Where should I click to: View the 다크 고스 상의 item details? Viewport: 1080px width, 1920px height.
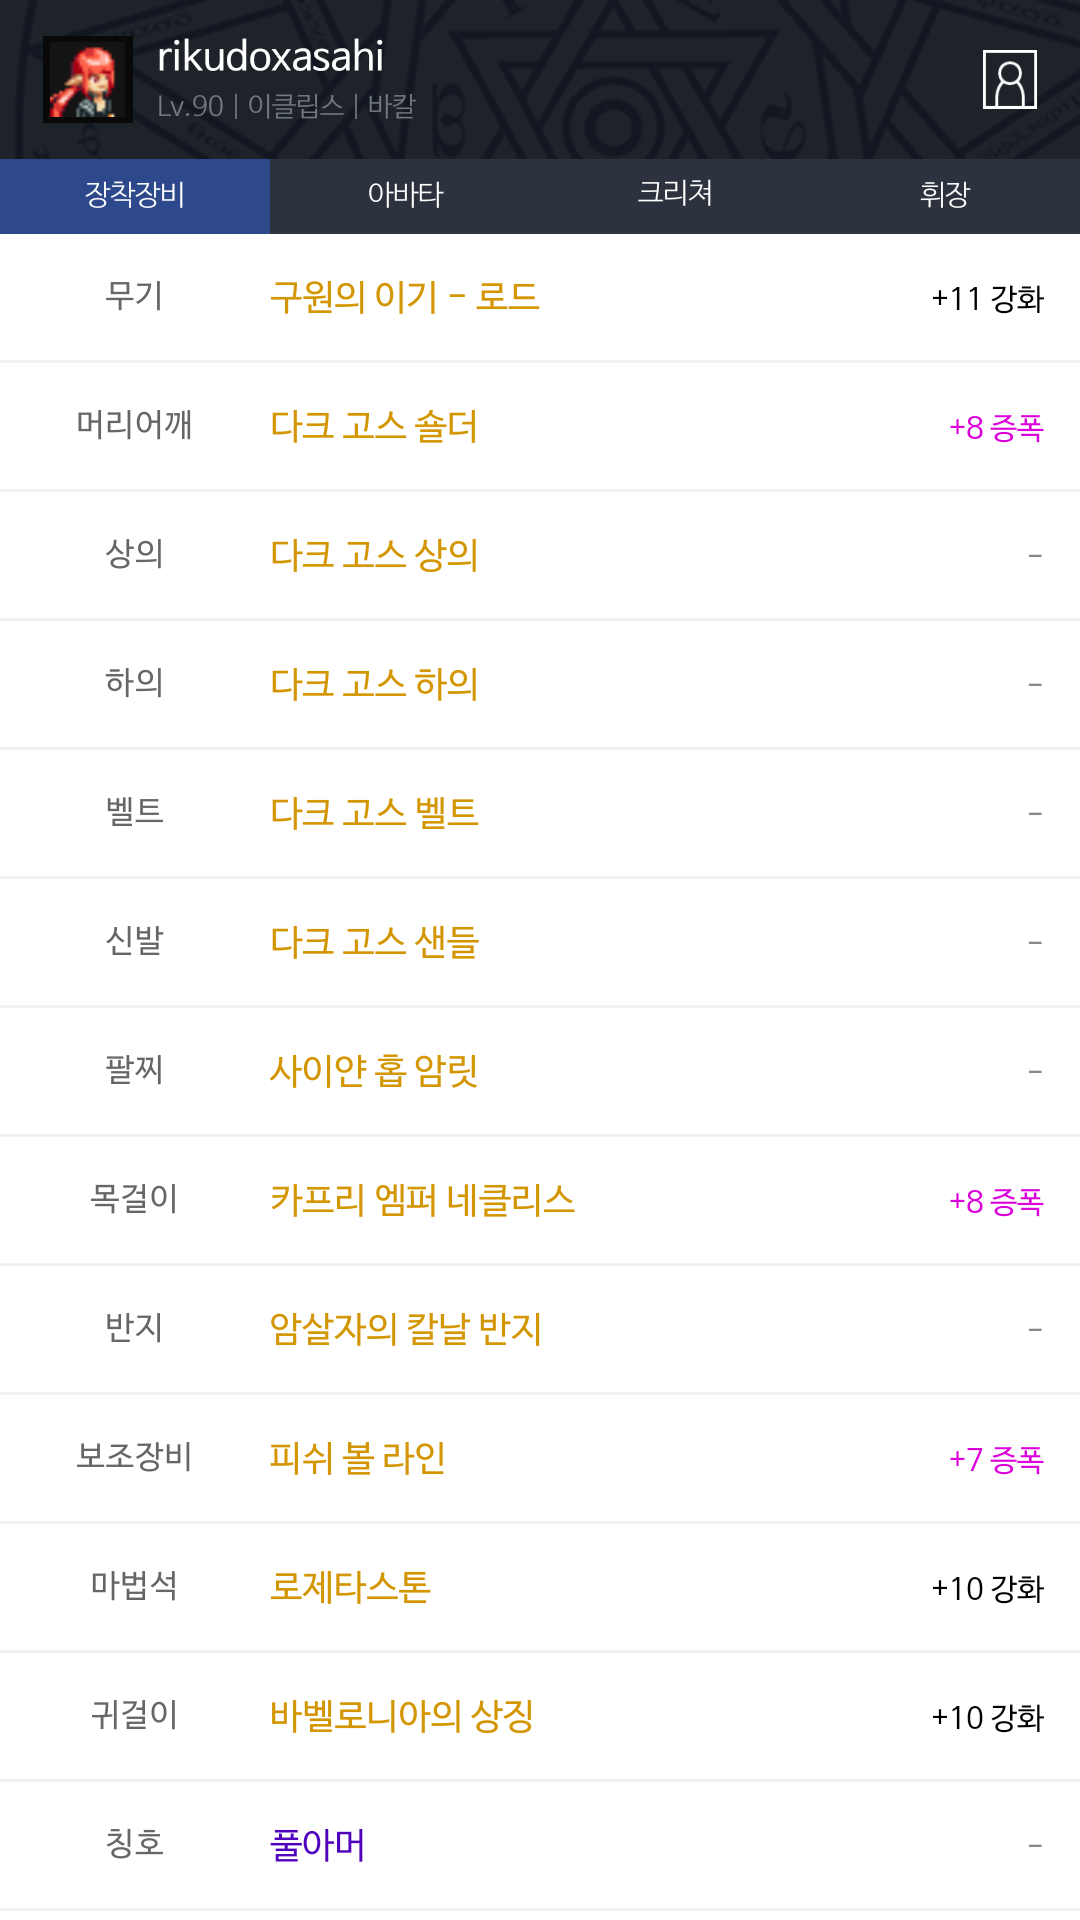coord(374,555)
